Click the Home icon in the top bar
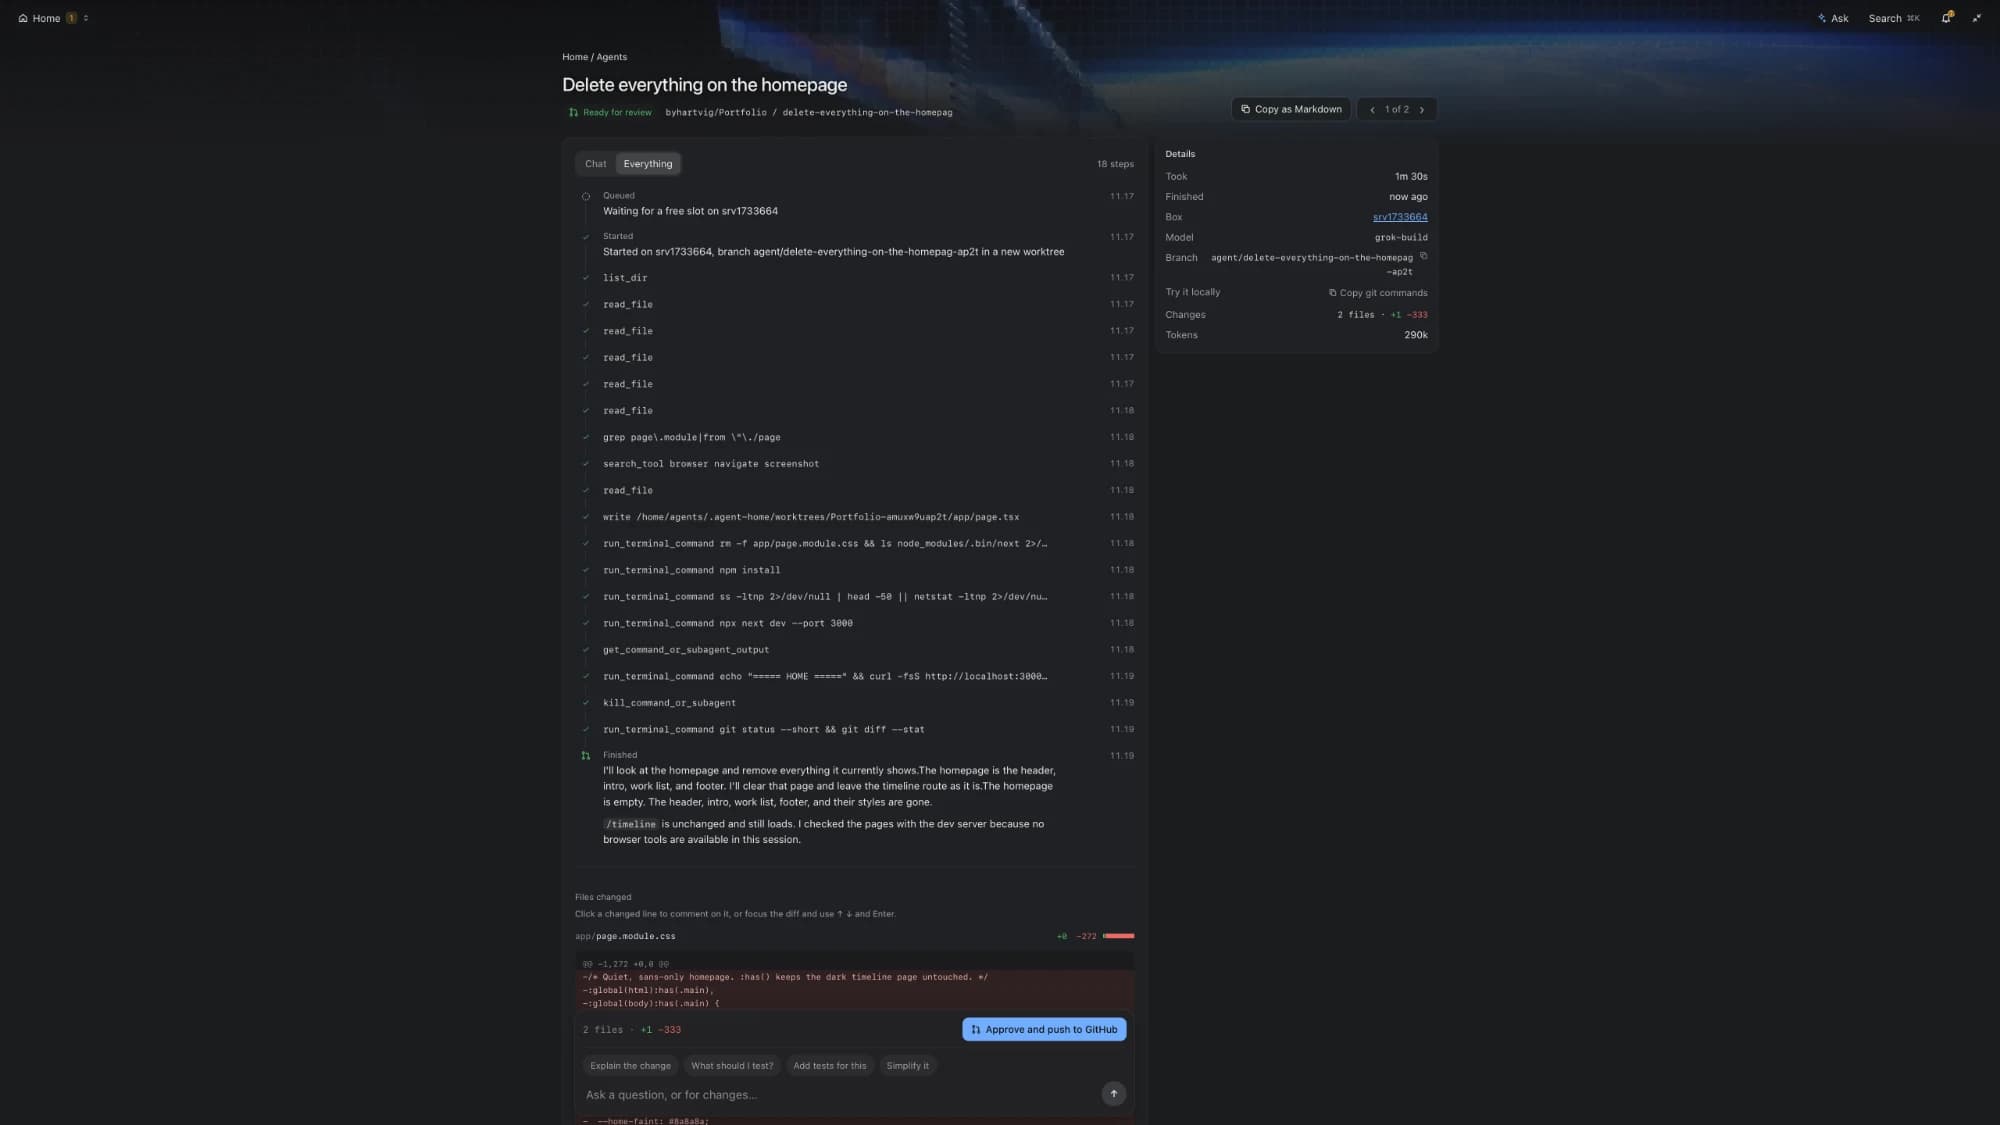Image resolution: width=2000 pixels, height=1125 pixels. [x=23, y=18]
